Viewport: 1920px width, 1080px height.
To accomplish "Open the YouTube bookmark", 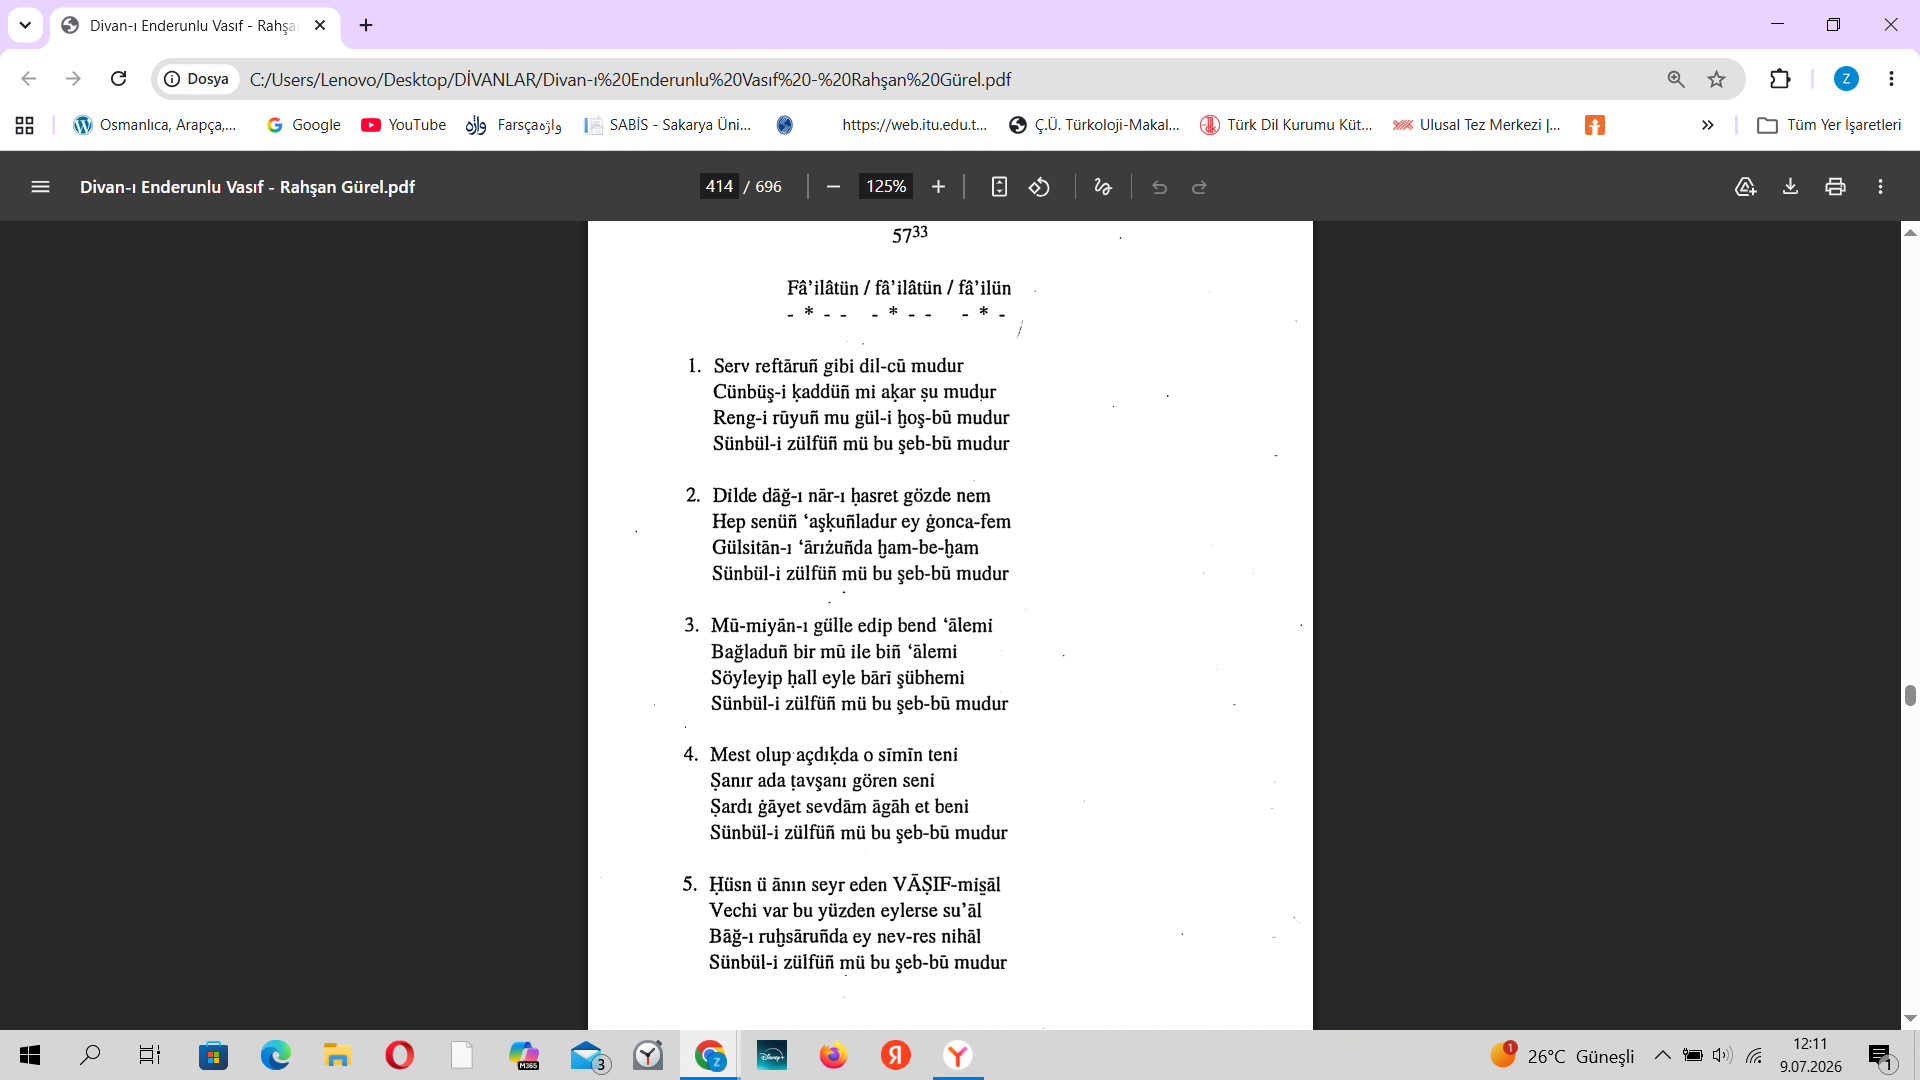I will 404,125.
